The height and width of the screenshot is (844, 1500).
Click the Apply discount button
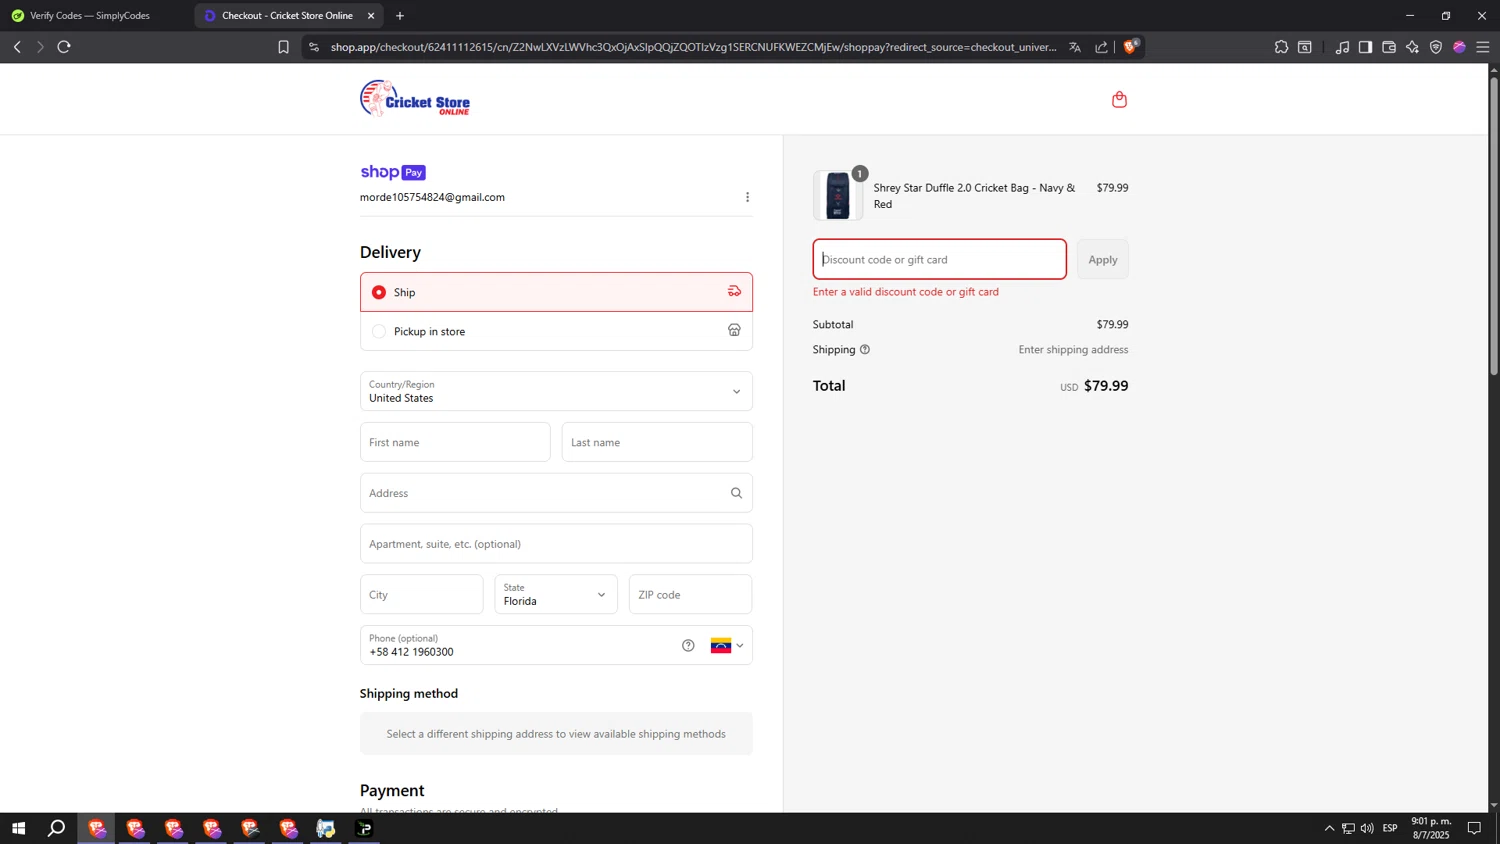pyautogui.click(x=1103, y=259)
